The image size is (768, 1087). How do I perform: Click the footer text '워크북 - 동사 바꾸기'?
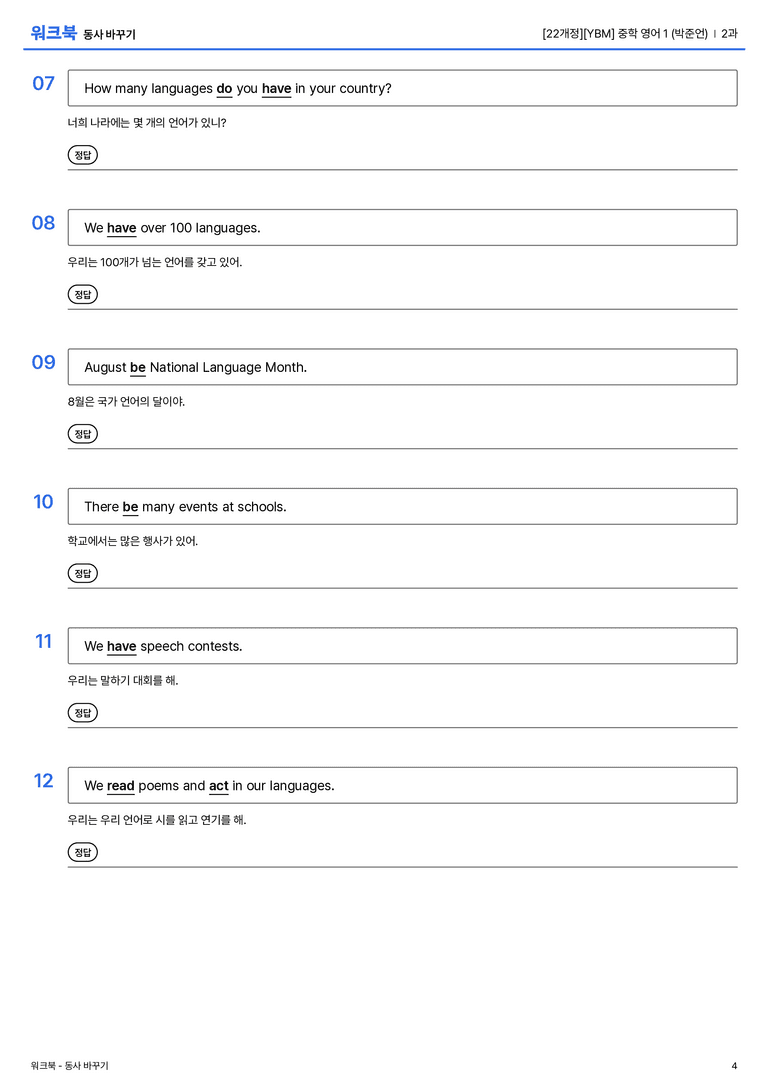tap(69, 1066)
